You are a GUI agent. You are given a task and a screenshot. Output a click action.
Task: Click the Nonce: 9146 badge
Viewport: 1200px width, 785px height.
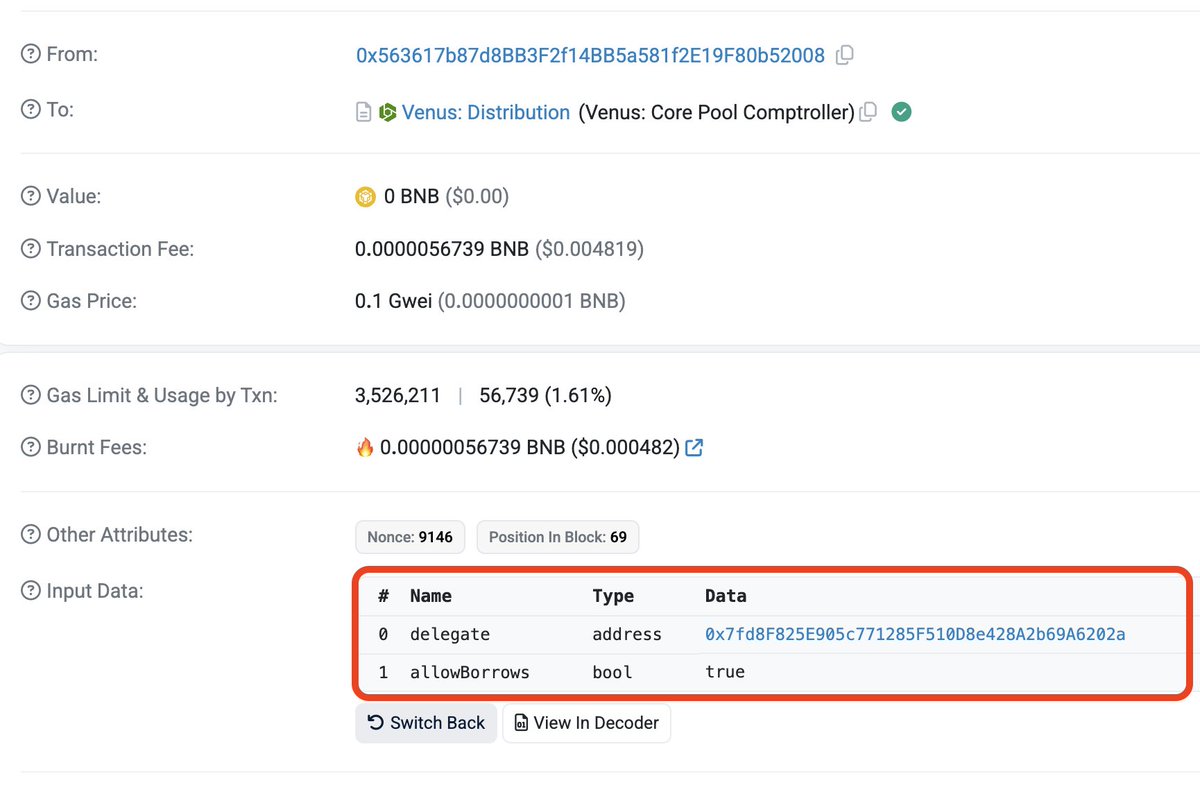coord(410,537)
